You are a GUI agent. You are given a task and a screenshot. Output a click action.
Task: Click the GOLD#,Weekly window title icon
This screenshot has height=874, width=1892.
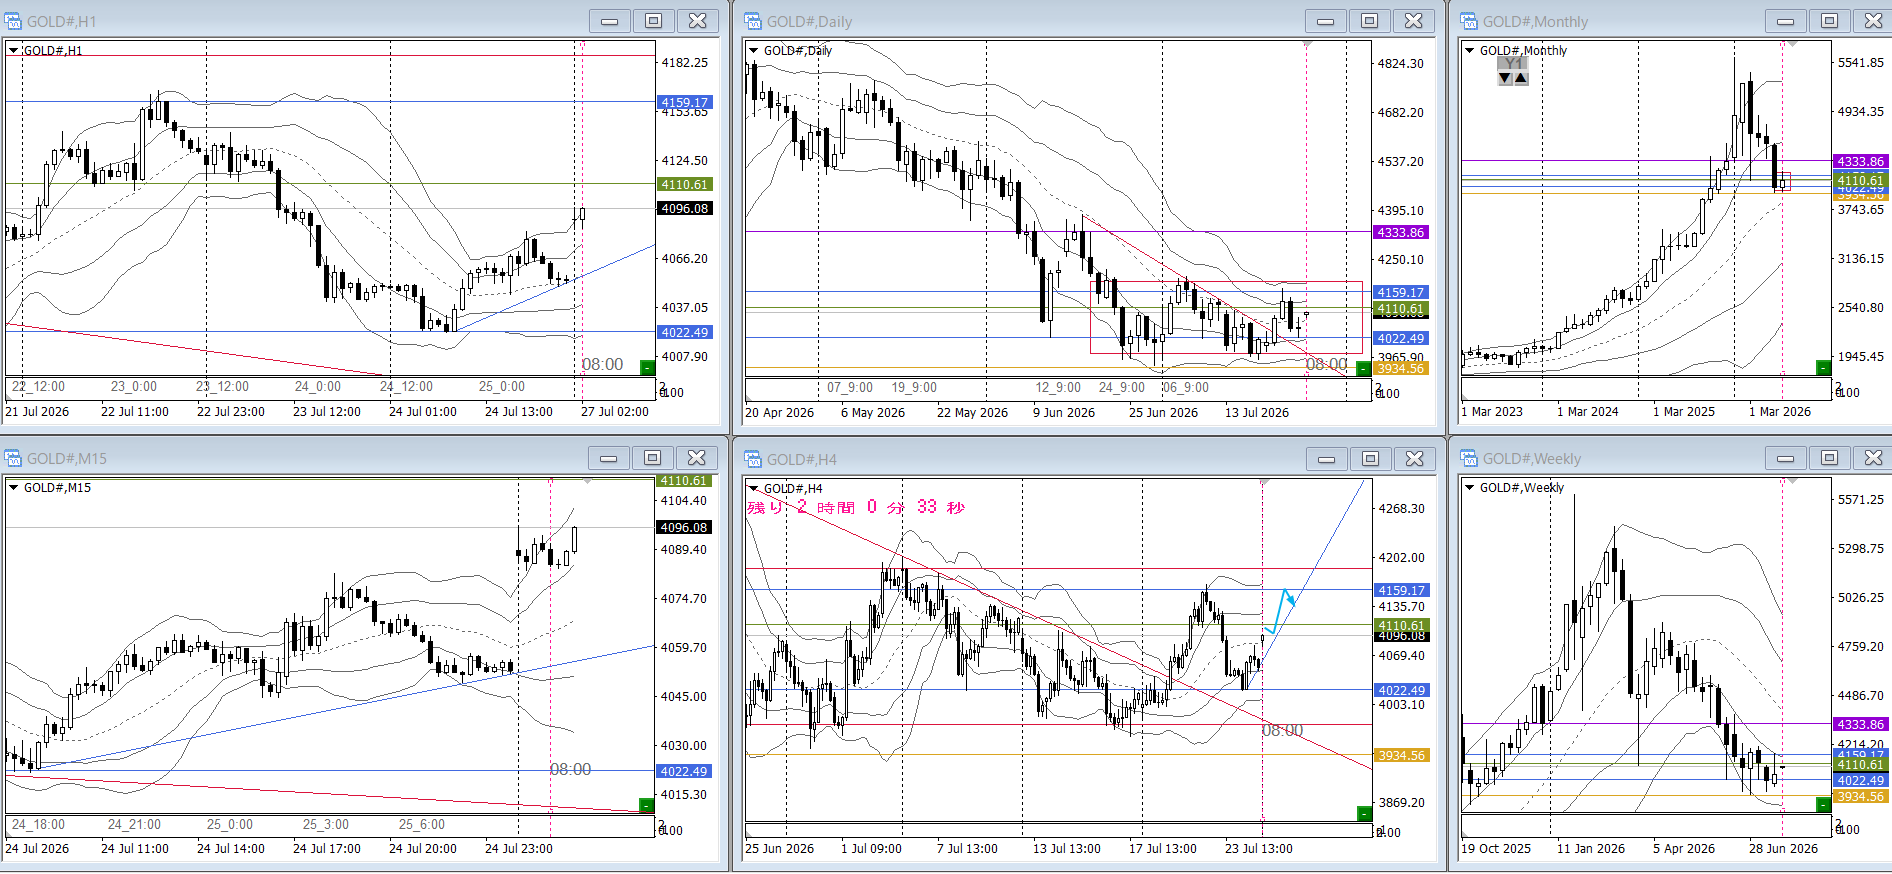pyautogui.click(x=1469, y=458)
